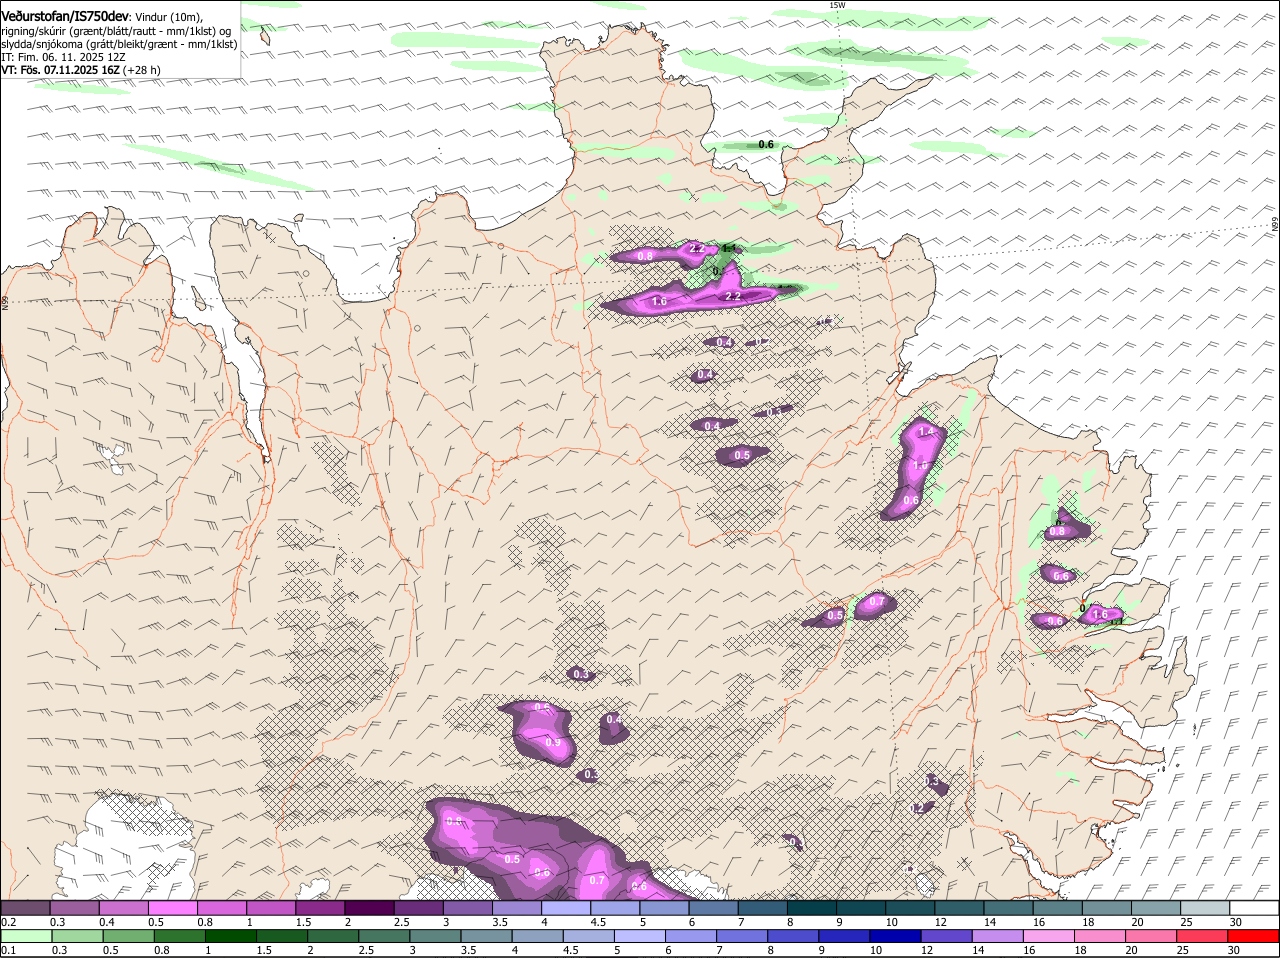Screen dimensions: 1280x958
Task: Select the lower-row pink swatch between 18 and 20
Action: pos(1101,936)
